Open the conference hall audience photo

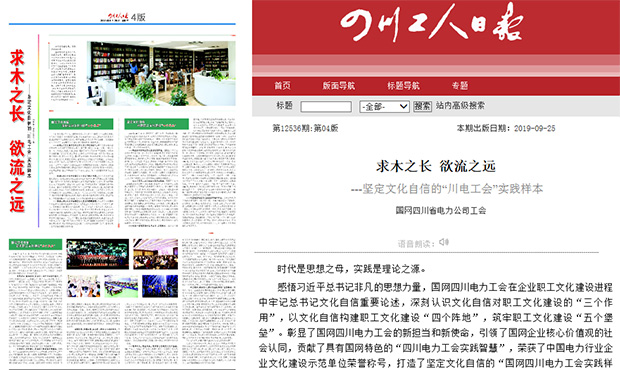tap(155, 254)
